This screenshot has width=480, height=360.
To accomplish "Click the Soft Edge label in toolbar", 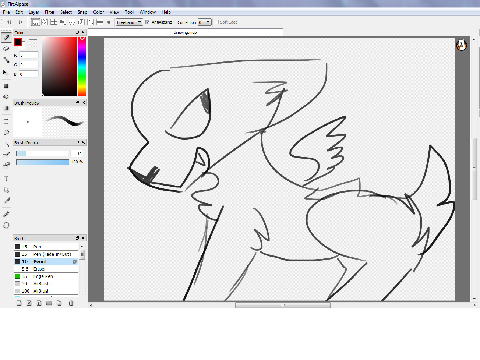I will coord(227,22).
